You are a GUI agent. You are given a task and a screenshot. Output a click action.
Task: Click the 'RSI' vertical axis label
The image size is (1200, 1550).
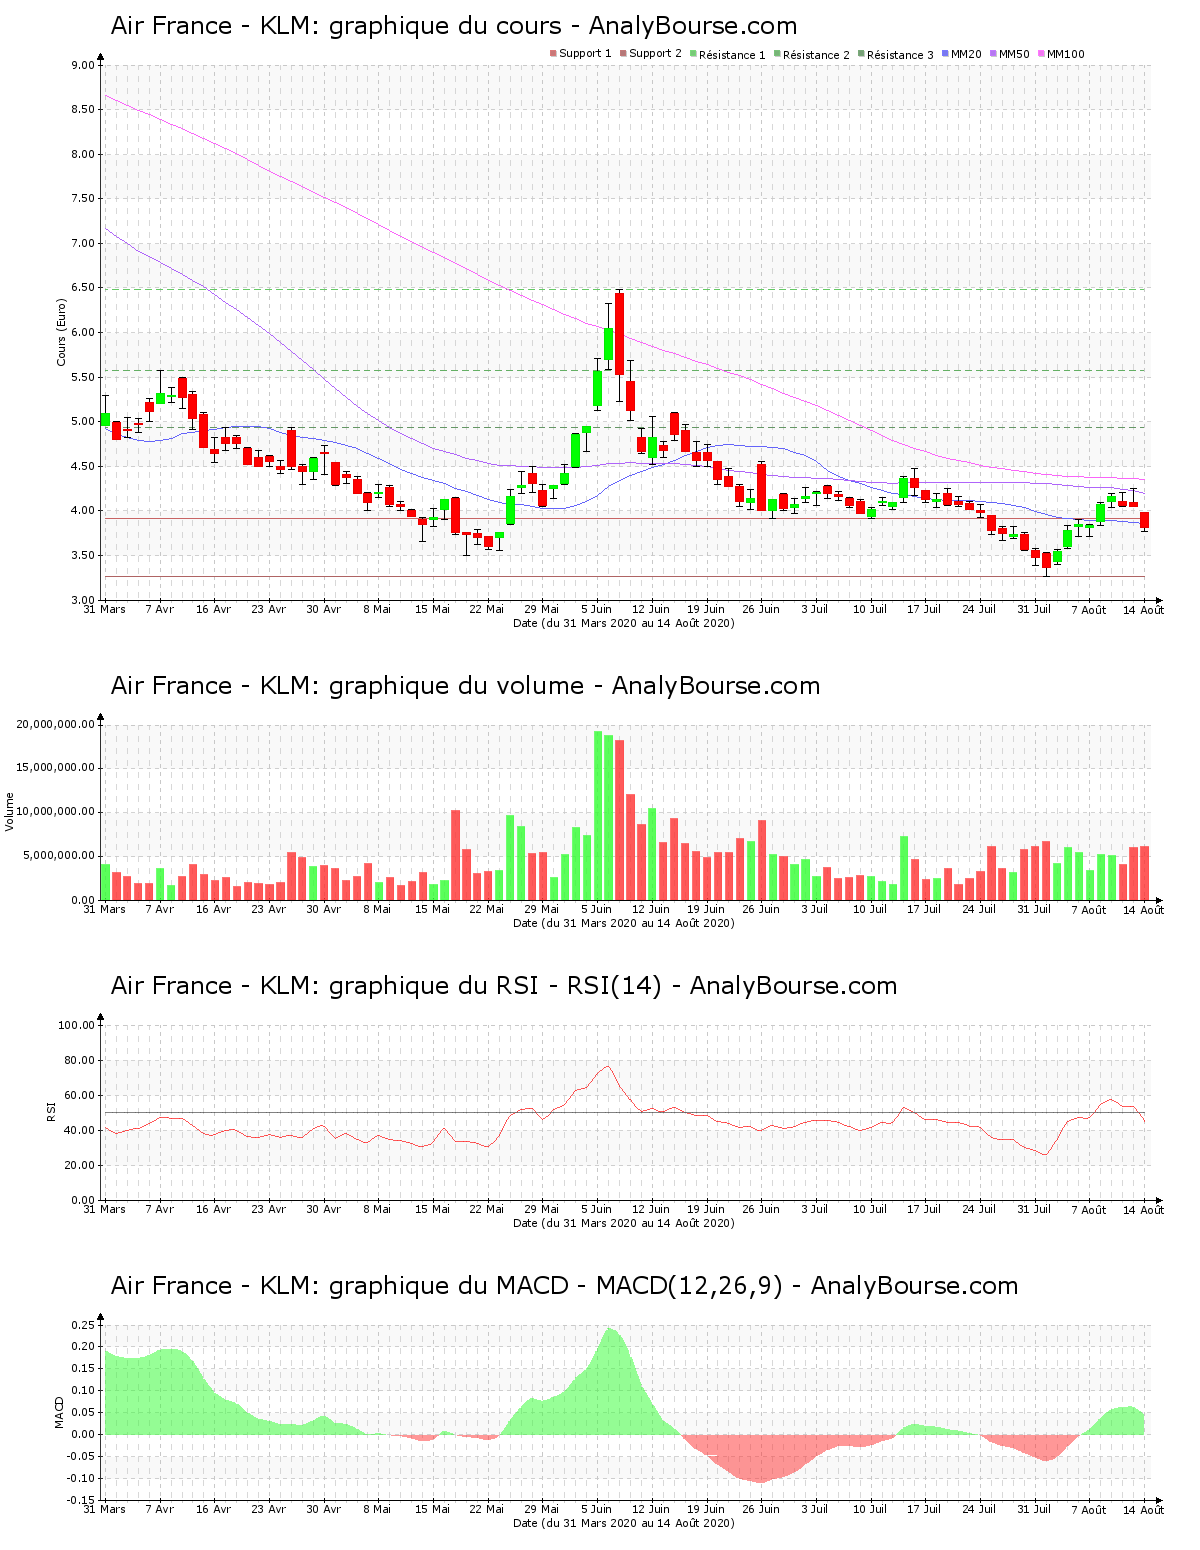(51, 1111)
